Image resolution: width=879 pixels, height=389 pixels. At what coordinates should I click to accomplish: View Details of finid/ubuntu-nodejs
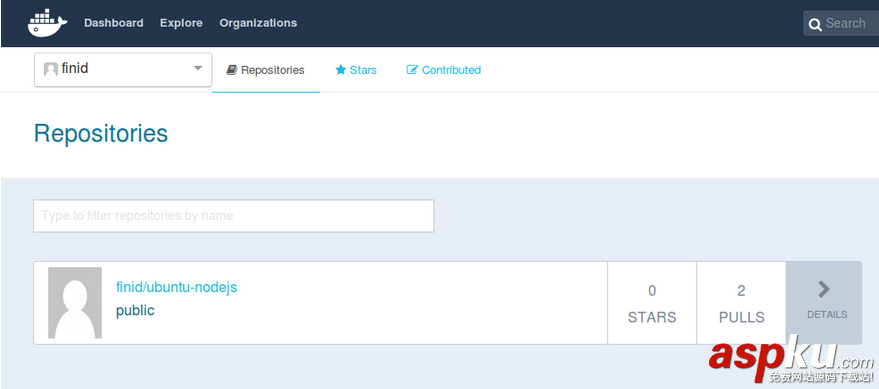pos(824,303)
